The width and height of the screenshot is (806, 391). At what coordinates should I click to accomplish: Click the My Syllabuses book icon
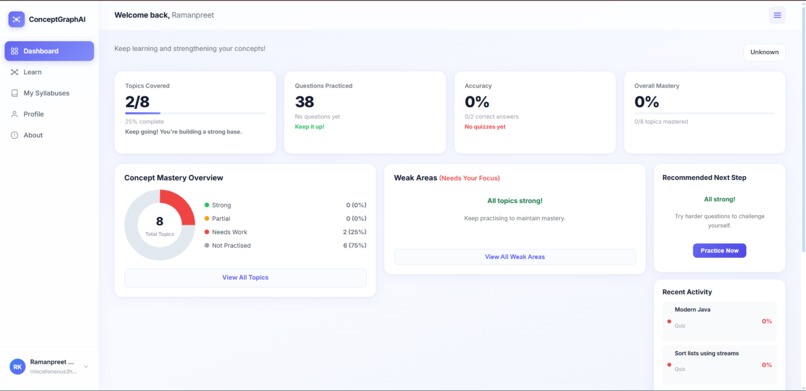[14, 94]
